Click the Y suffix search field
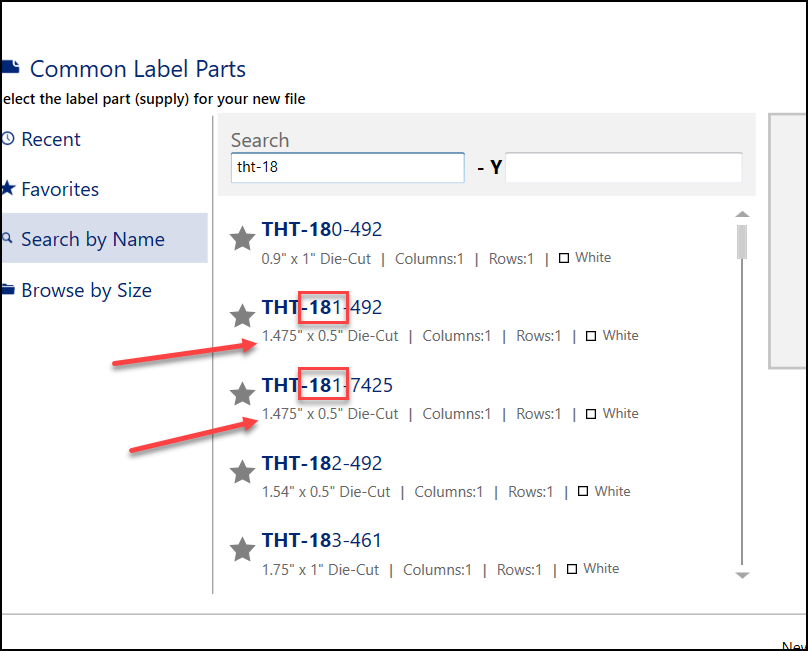Viewport: 808px width, 651px height. tap(623, 167)
